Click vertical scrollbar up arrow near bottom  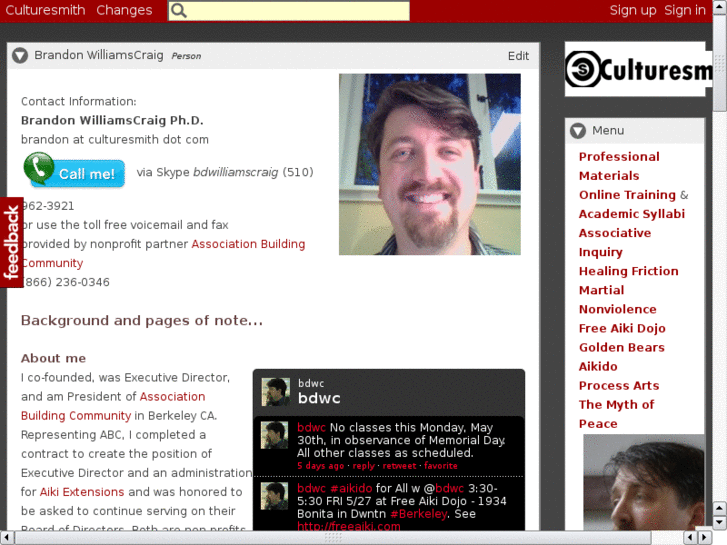(720, 508)
